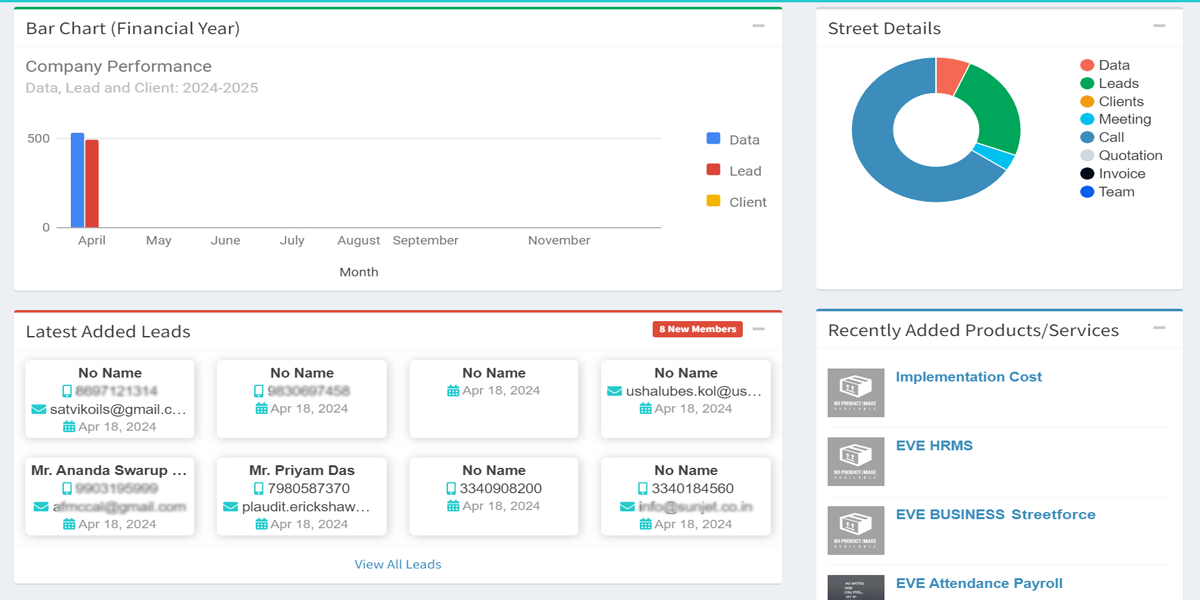Toggle the Lead series in bar chart legend
Screen dimensions: 1200x600
click(714, 171)
